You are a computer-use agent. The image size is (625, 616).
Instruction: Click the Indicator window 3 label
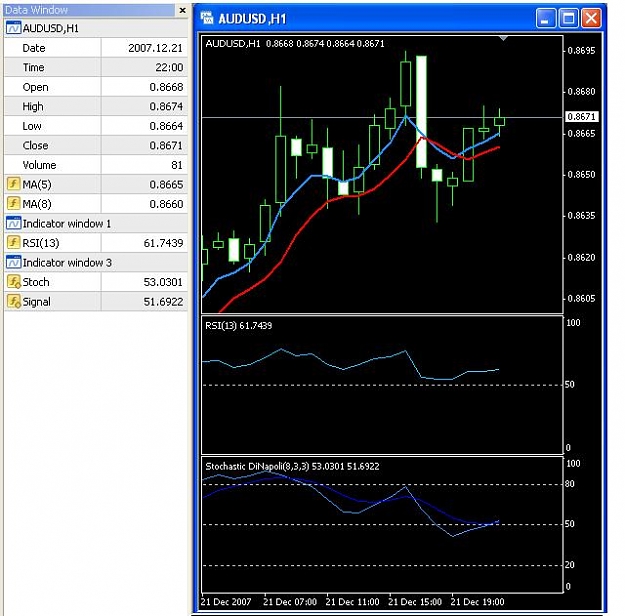click(x=67, y=263)
